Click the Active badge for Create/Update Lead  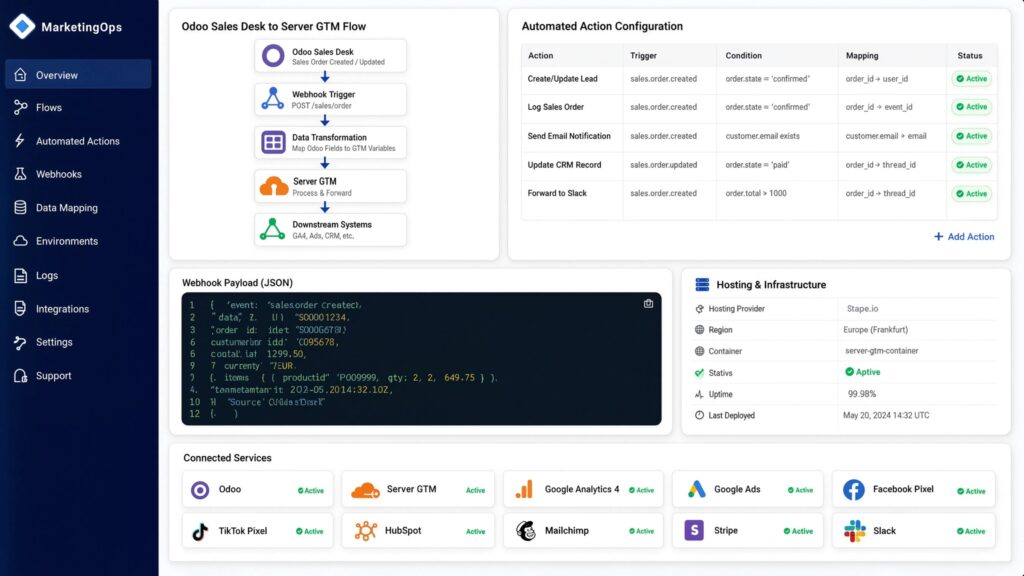click(972, 78)
